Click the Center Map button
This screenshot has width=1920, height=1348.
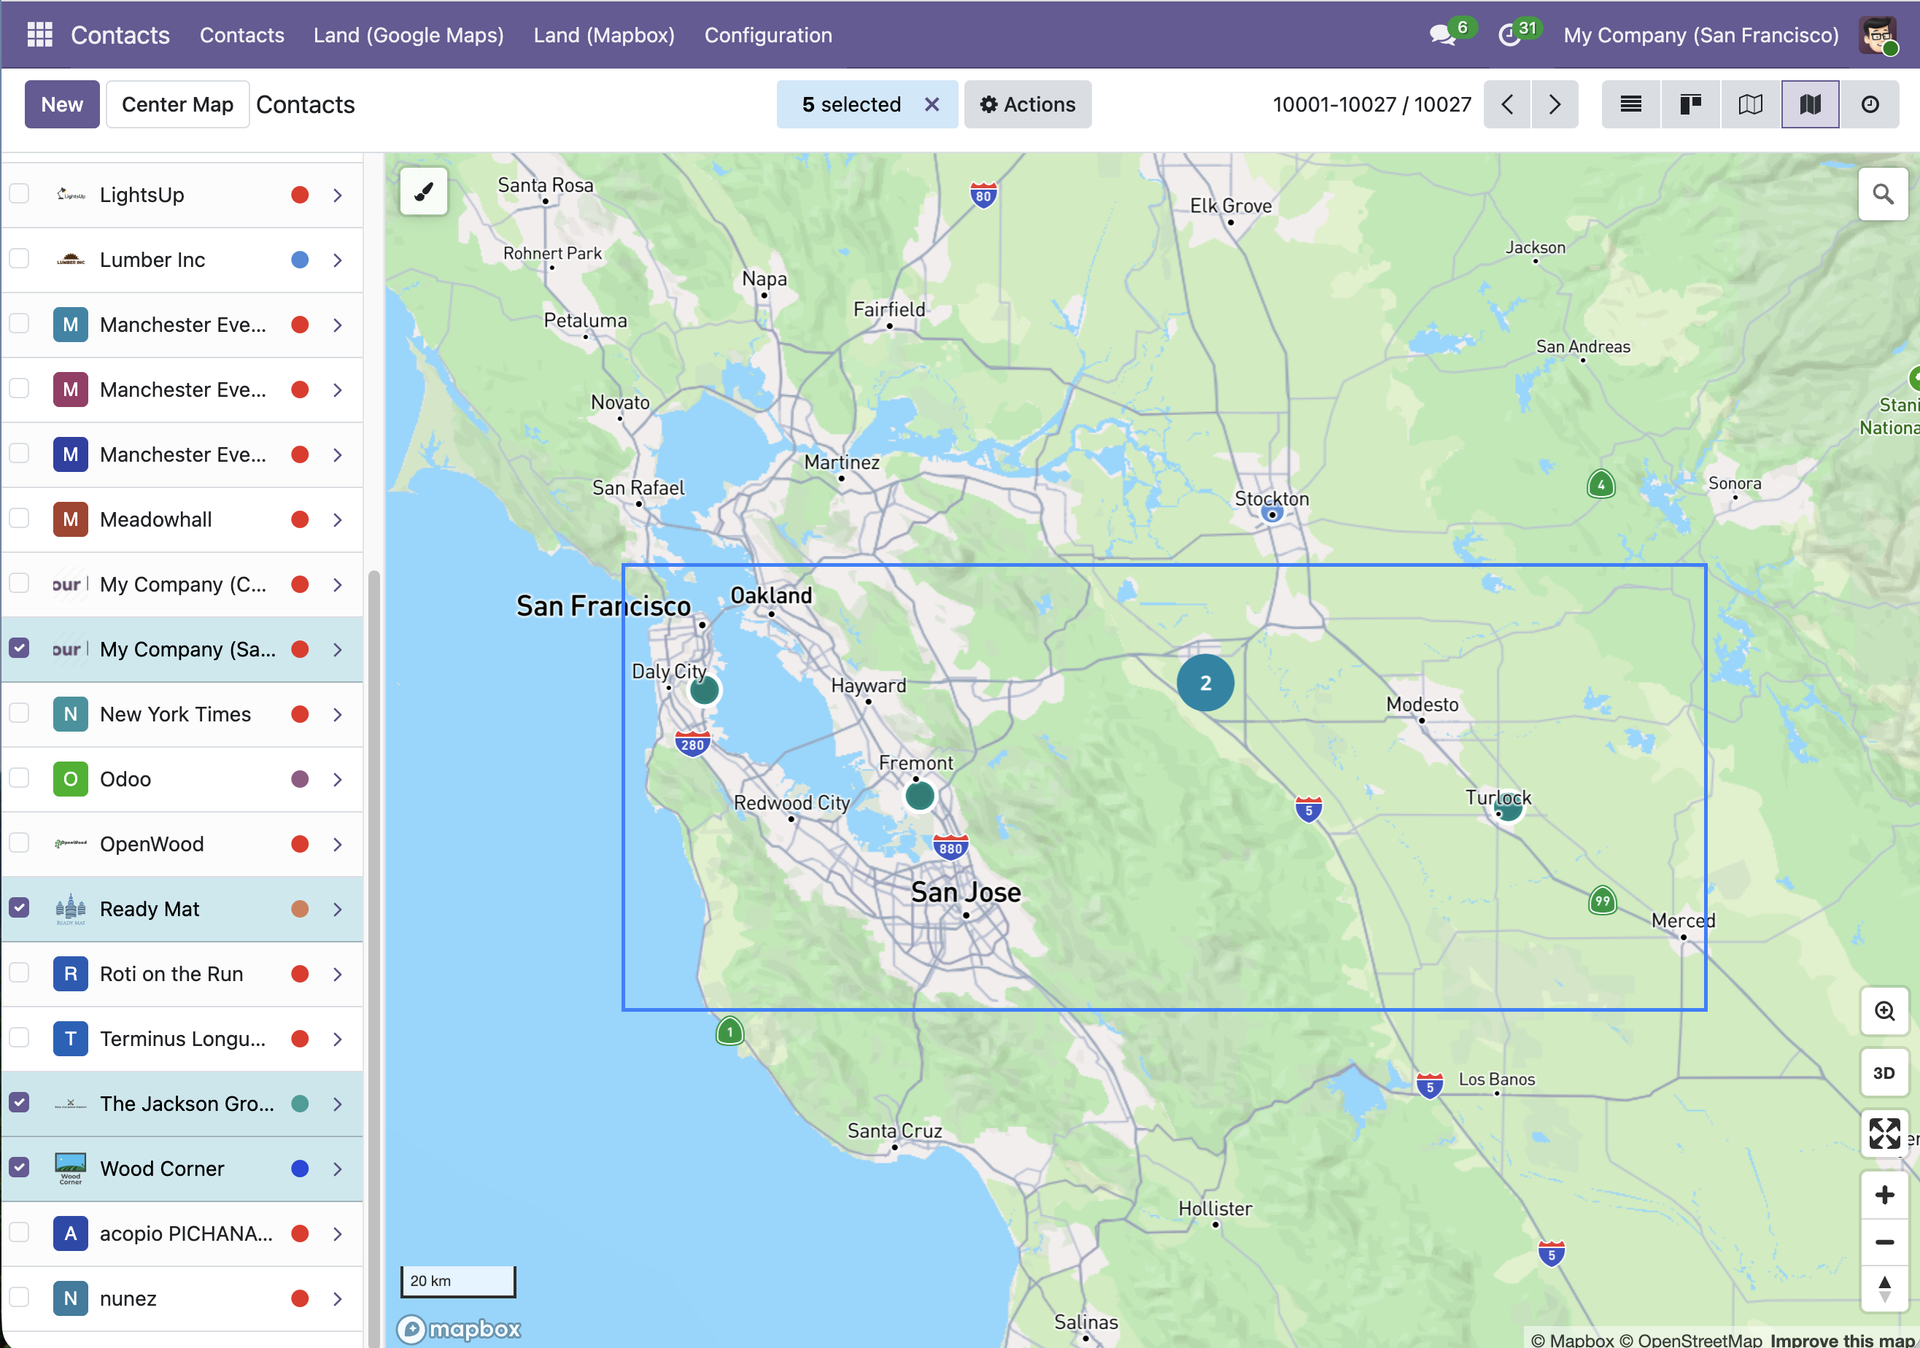pyautogui.click(x=177, y=104)
